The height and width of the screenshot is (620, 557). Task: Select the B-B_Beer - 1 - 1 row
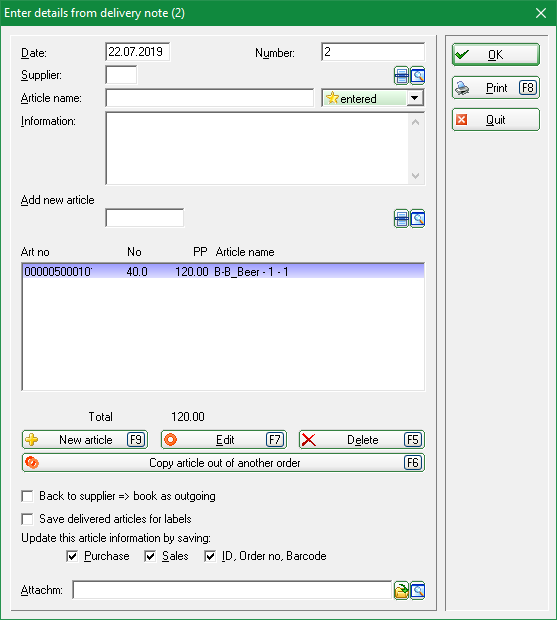coord(223,272)
